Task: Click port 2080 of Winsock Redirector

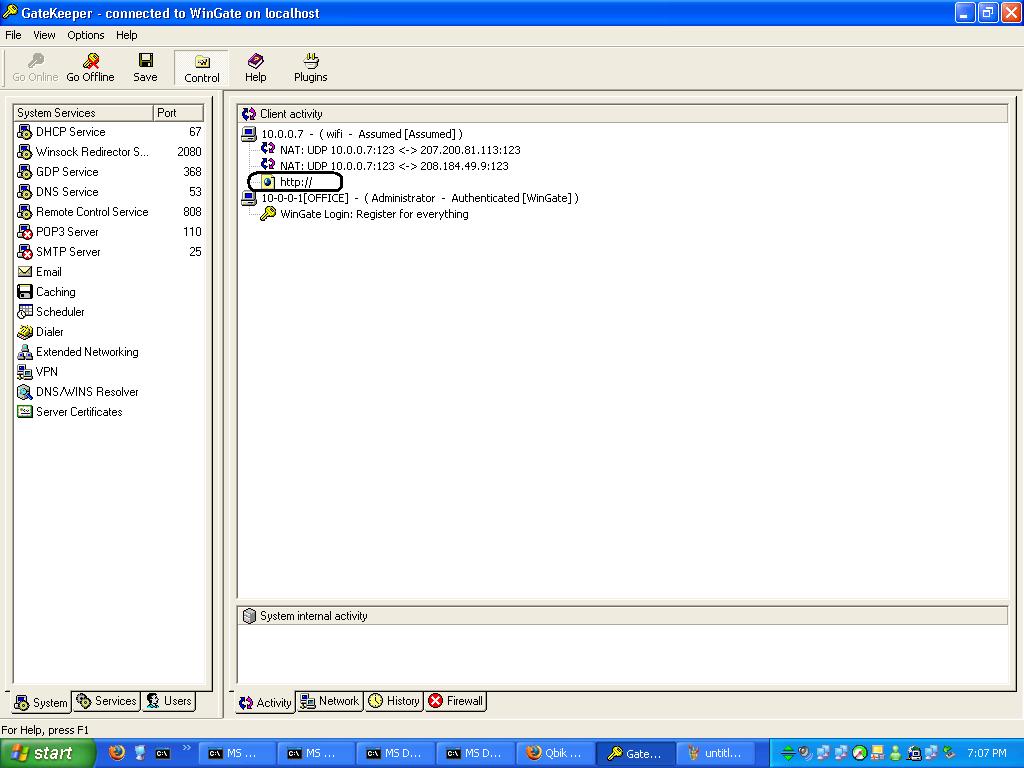Action: tap(189, 152)
